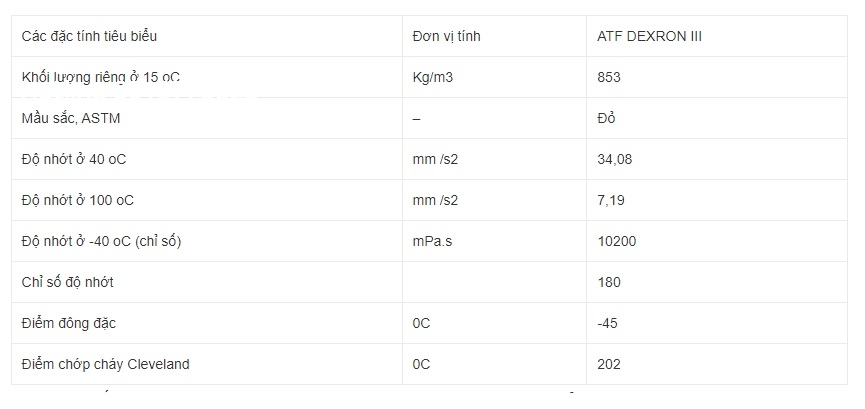Click the 'Các đặc tính tiêu biểu' header cell
This screenshot has height=409, width=865.
coord(89,36)
